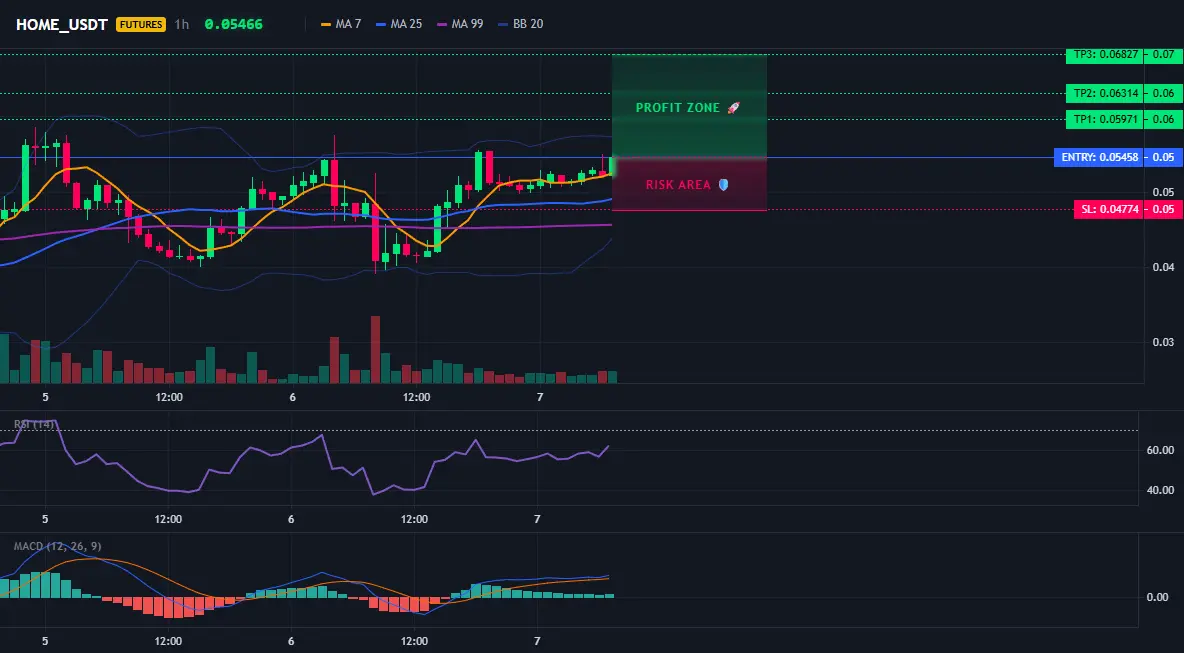Viewport: 1184px width, 653px height.
Task: Click the 0.05466 current price value
Action: (x=233, y=24)
